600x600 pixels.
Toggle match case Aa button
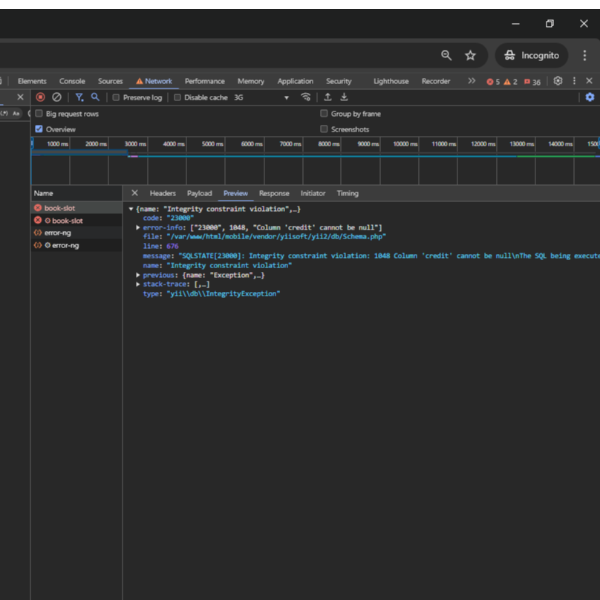16,114
